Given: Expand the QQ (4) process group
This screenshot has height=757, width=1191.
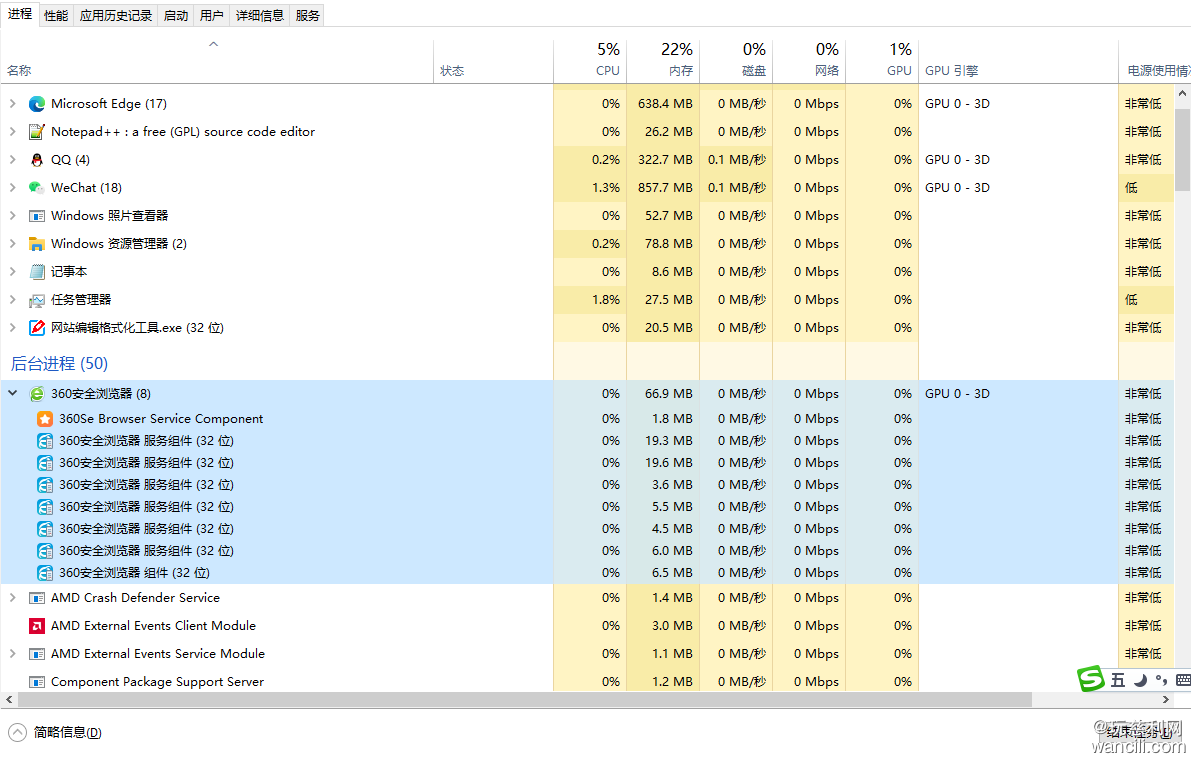Looking at the screenshot, I should [12, 160].
